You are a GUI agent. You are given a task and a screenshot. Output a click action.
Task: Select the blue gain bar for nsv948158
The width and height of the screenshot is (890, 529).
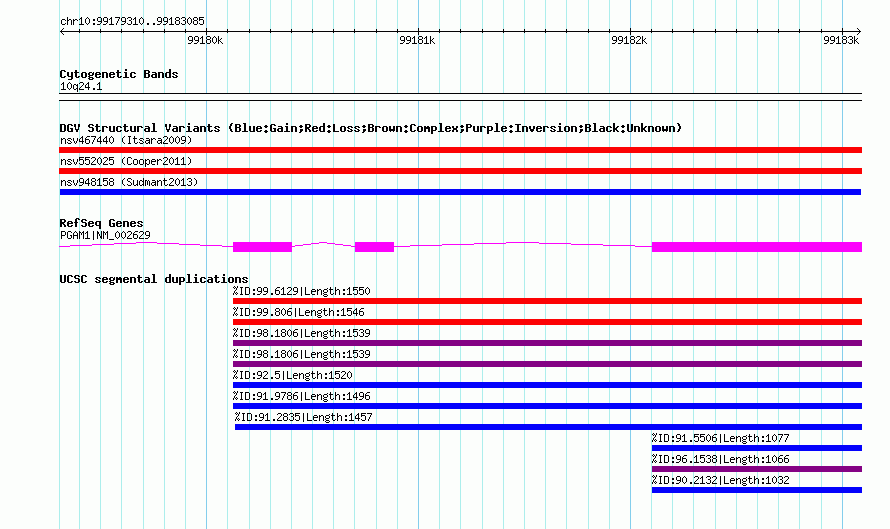460,192
